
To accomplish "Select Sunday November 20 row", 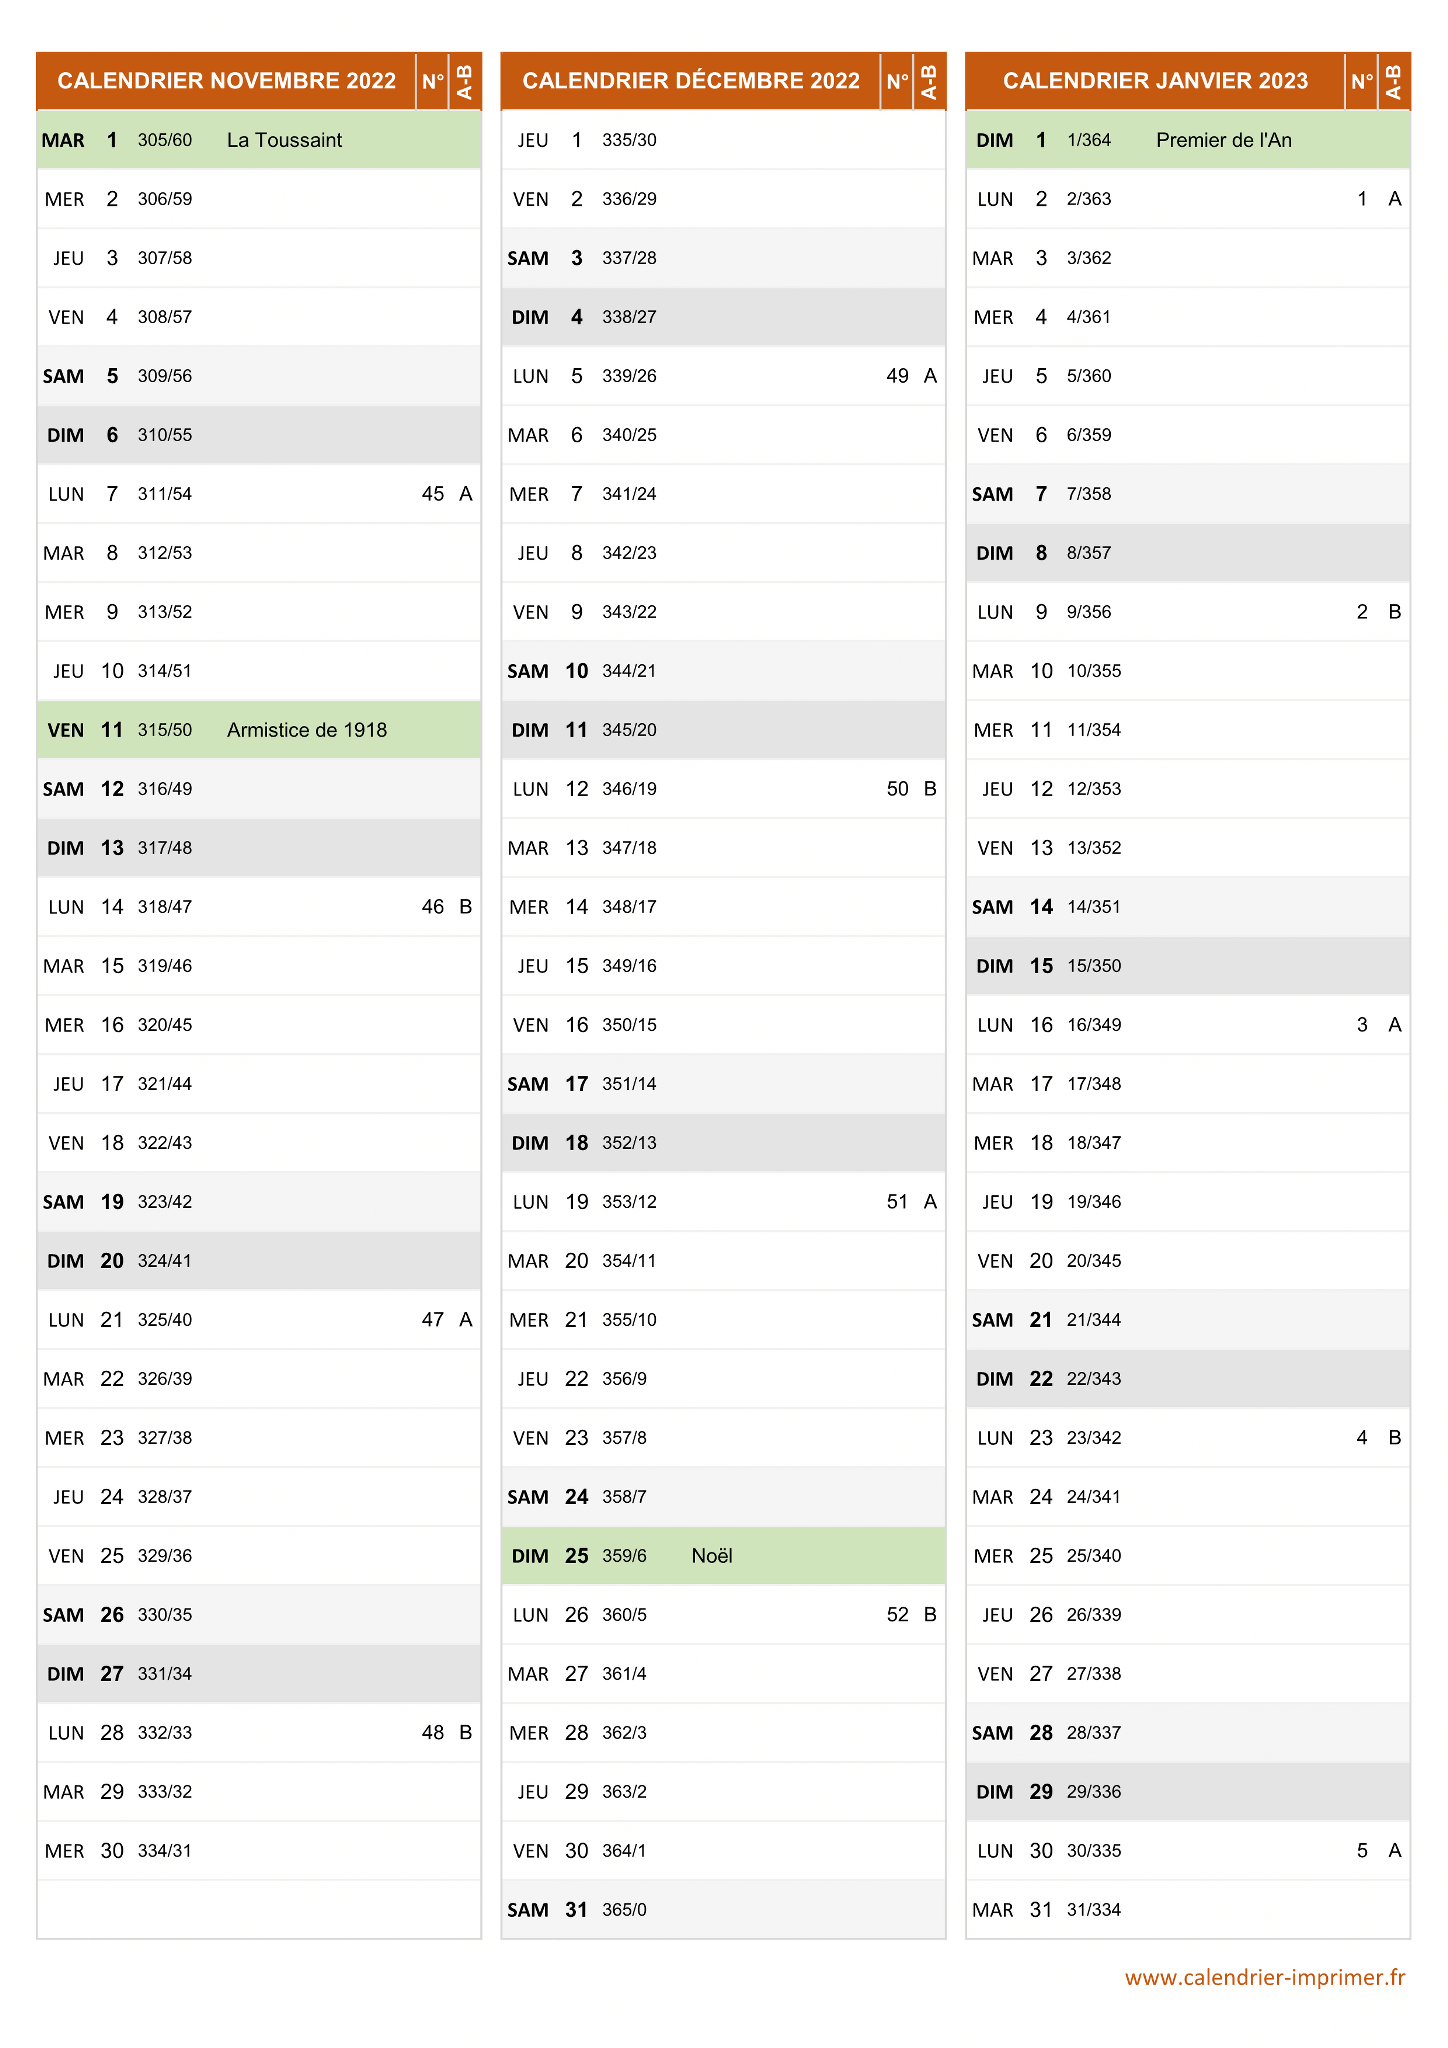I will [x=259, y=1261].
